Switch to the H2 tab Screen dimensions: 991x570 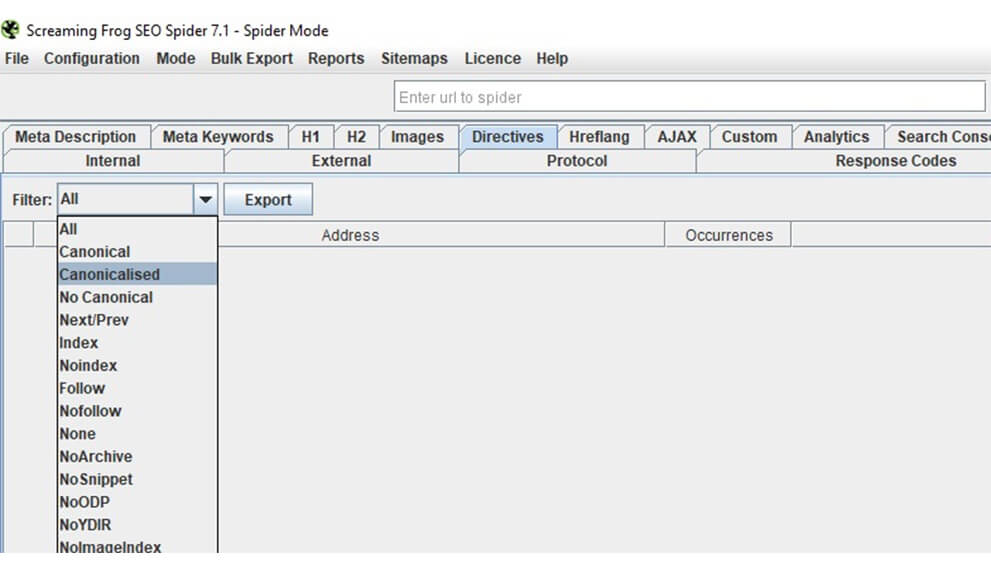356,136
